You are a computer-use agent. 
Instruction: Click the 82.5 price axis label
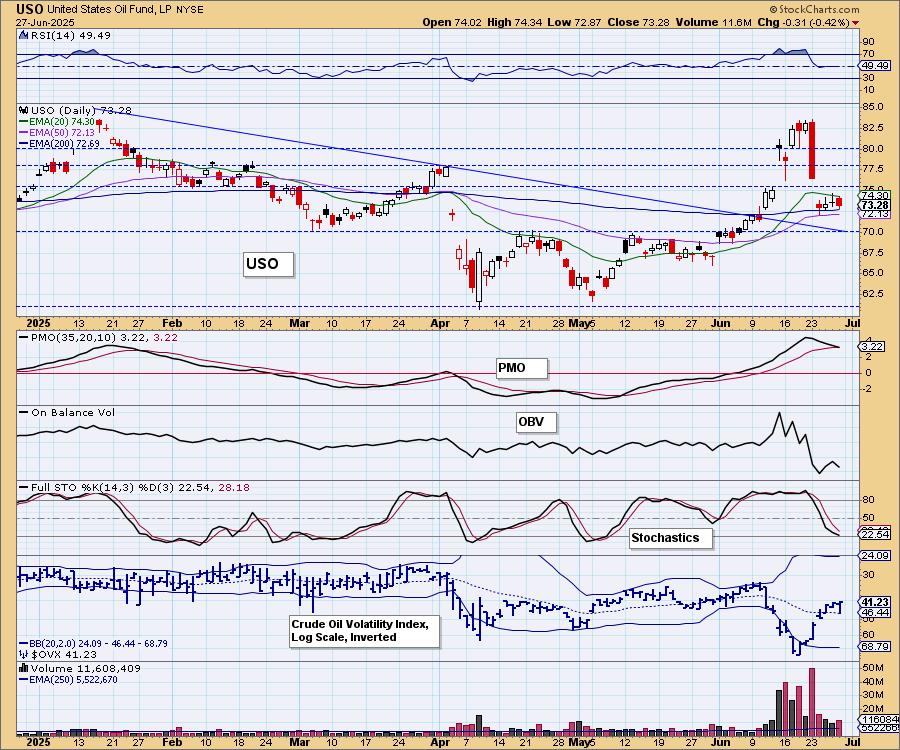tap(872, 127)
